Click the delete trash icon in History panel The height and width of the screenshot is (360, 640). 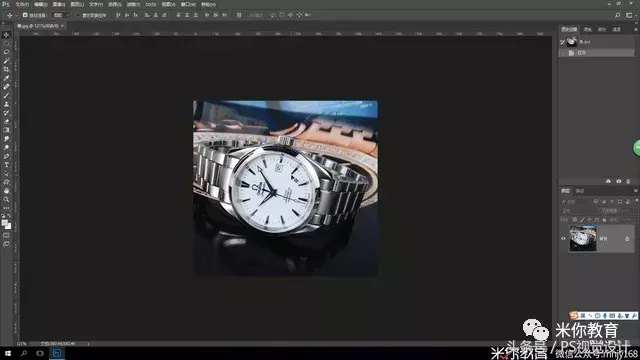pyautogui.click(x=628, y=181)
